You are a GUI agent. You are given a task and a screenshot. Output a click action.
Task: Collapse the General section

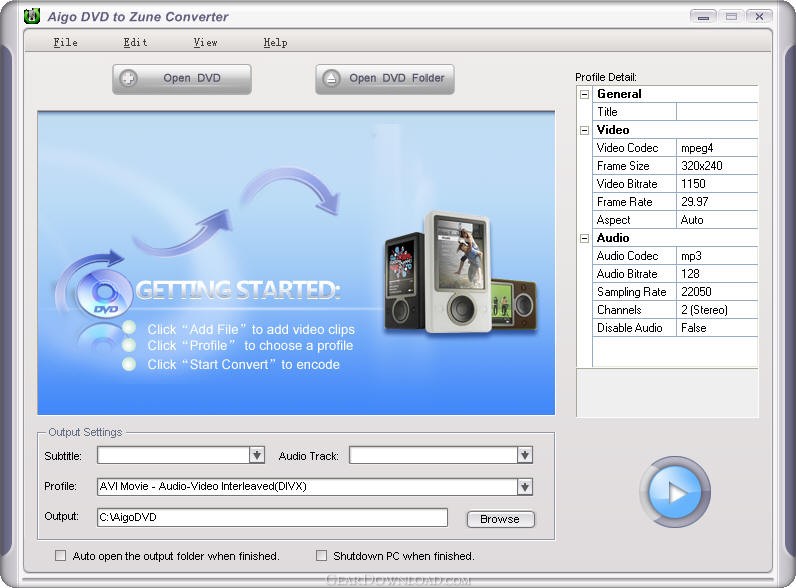point(584,94)
